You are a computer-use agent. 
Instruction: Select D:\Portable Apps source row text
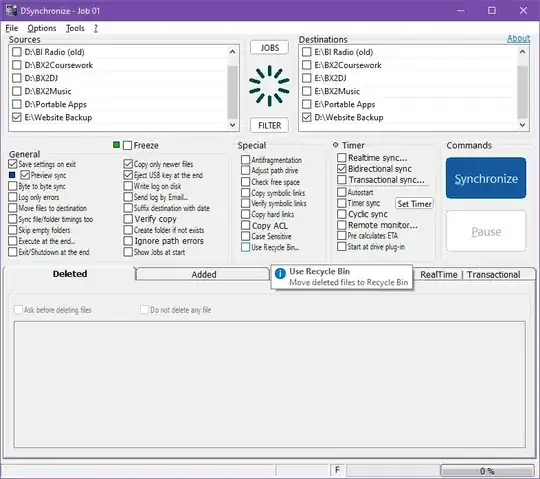tap(55, 104)
